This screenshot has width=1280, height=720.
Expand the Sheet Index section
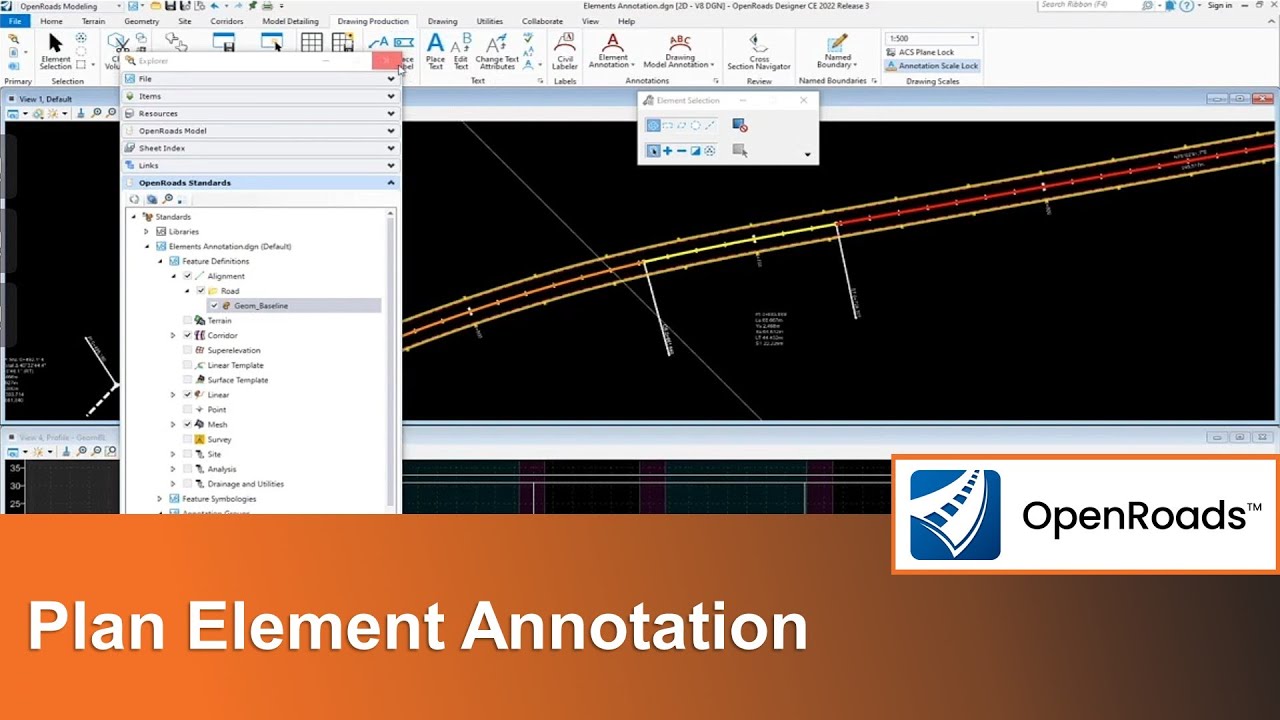click(260, 148)
